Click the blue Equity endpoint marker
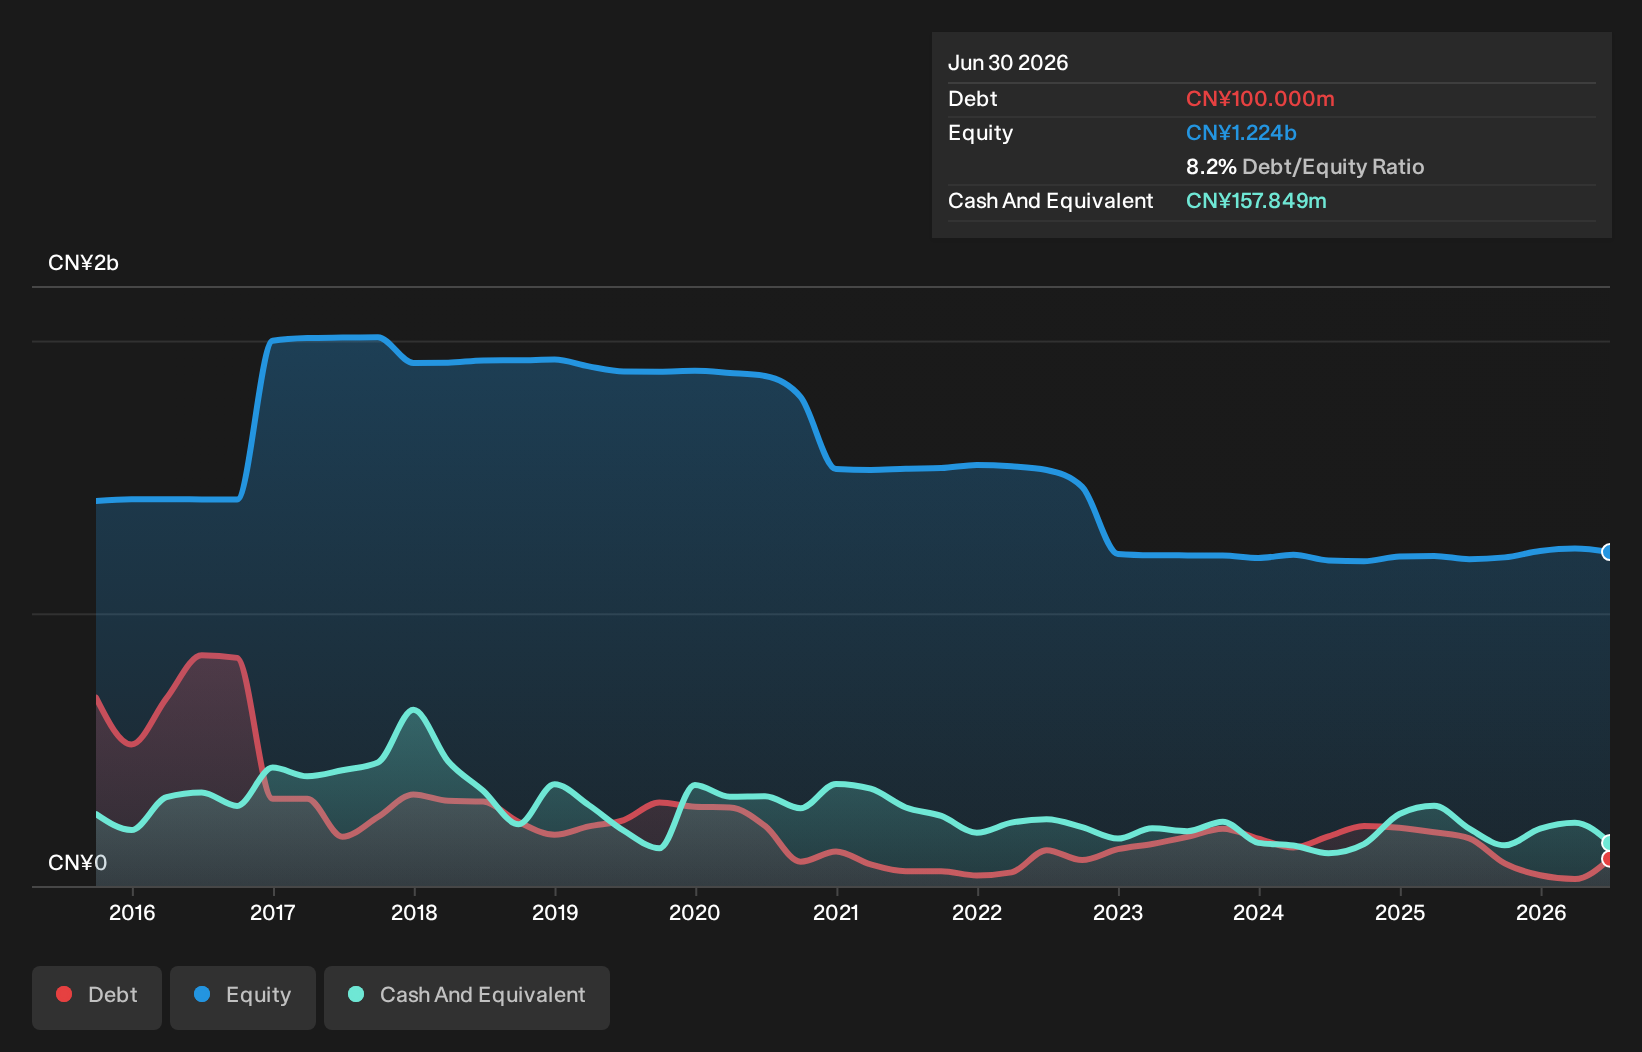 1608,552
